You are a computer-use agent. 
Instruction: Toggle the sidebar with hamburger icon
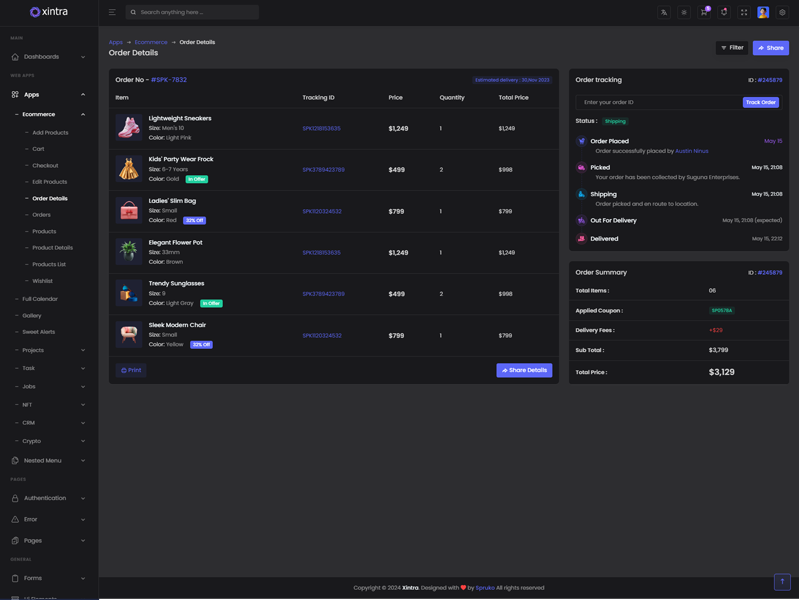pyautogui.click(x=112, y=13)
